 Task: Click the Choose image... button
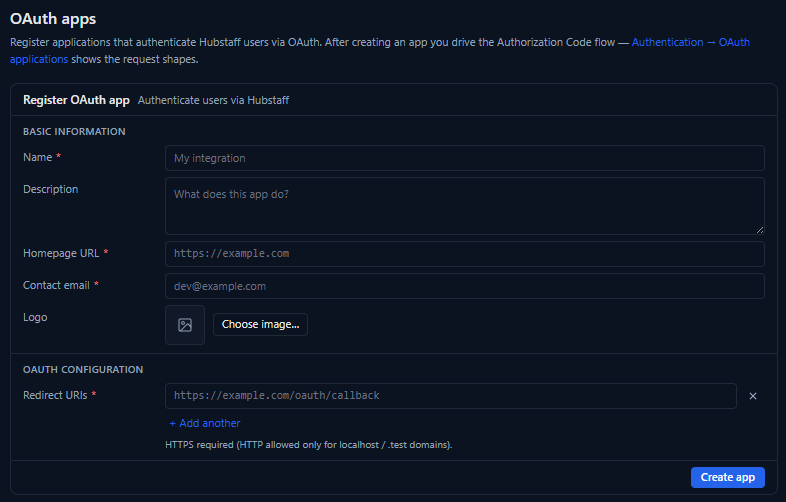[260, 324]
